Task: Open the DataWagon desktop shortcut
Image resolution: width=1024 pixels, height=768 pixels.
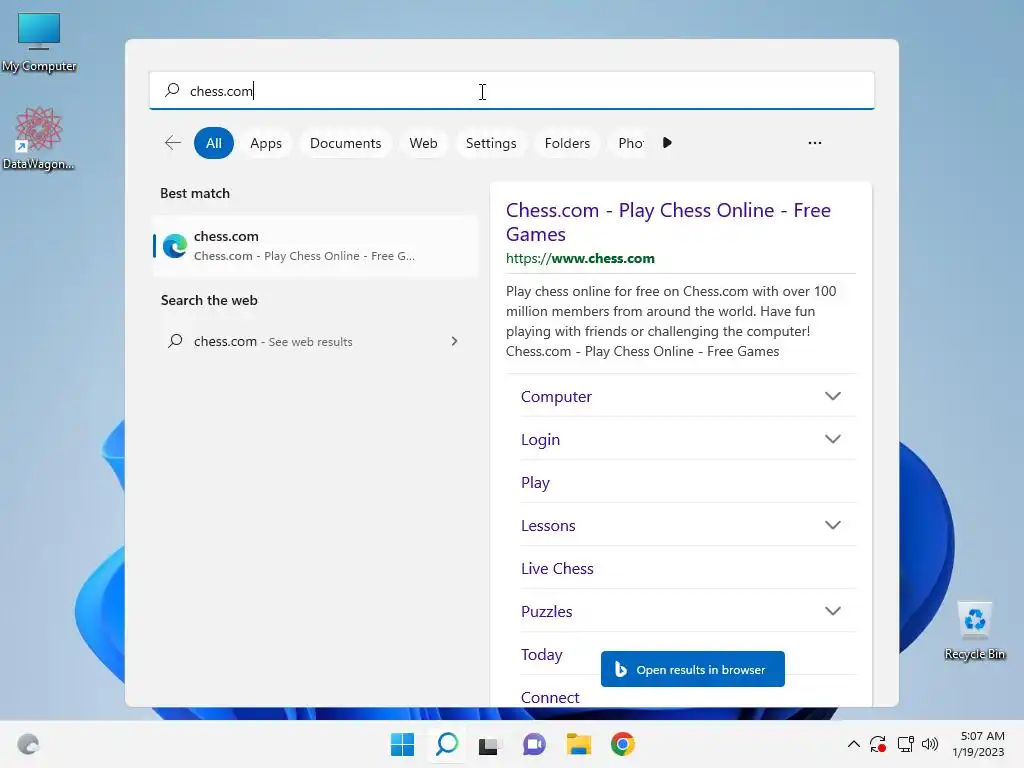Action: tap(39, 138)
